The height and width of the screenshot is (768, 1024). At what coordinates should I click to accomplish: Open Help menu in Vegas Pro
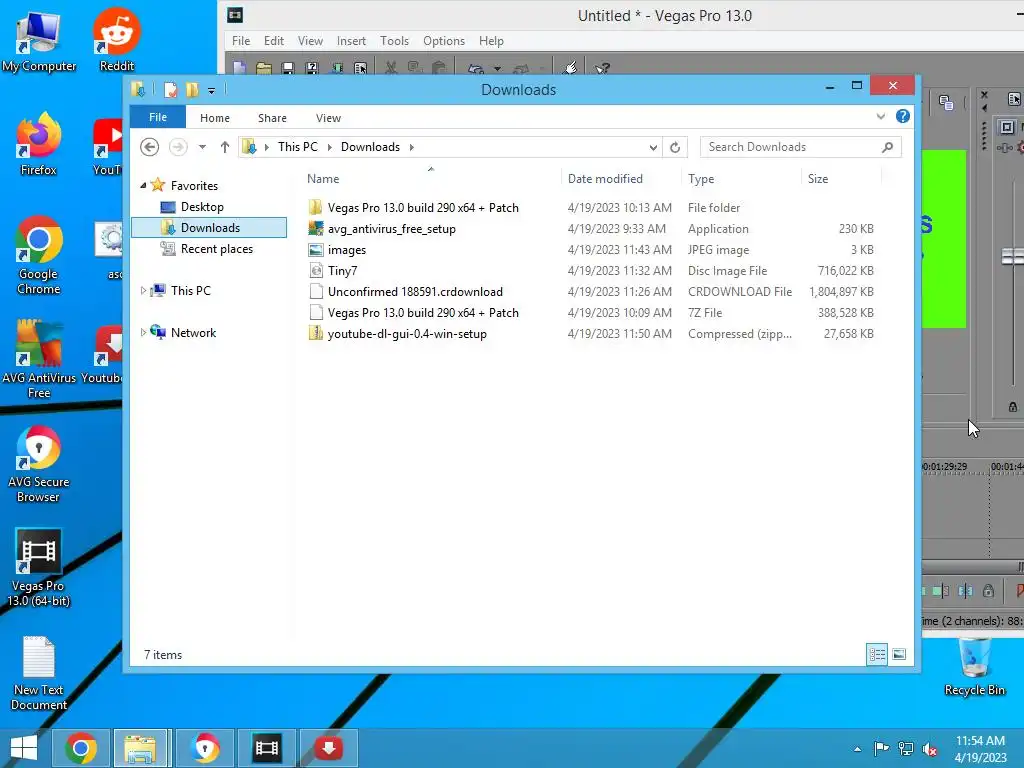[x=491, y=40]
